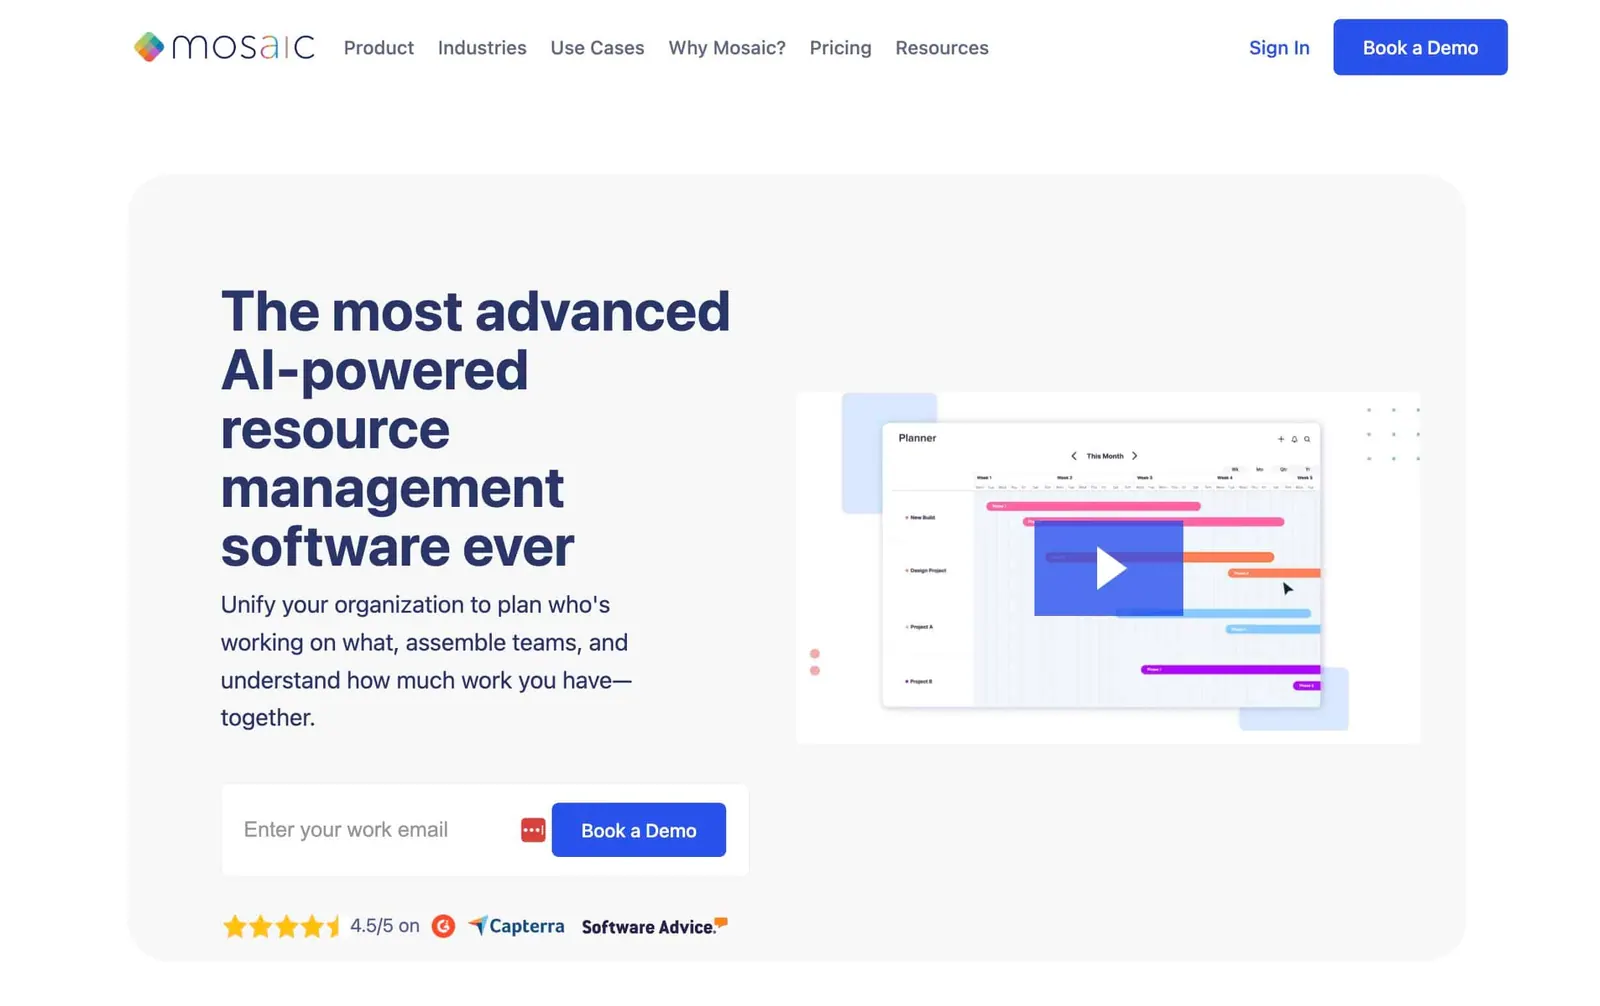Click the Project A row label
Screen dimensions: 1600x1006
click(919, 627)
